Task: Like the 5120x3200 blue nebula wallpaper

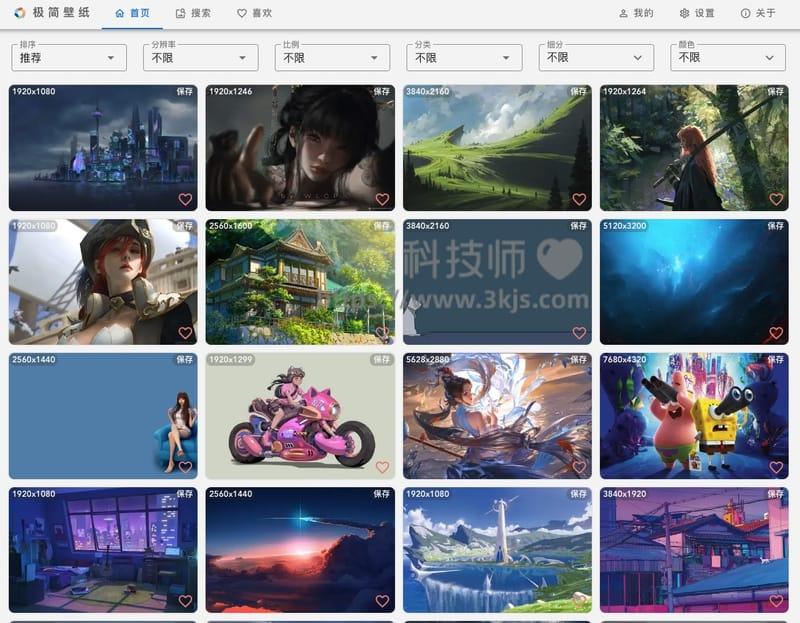Action: point(776,333)
